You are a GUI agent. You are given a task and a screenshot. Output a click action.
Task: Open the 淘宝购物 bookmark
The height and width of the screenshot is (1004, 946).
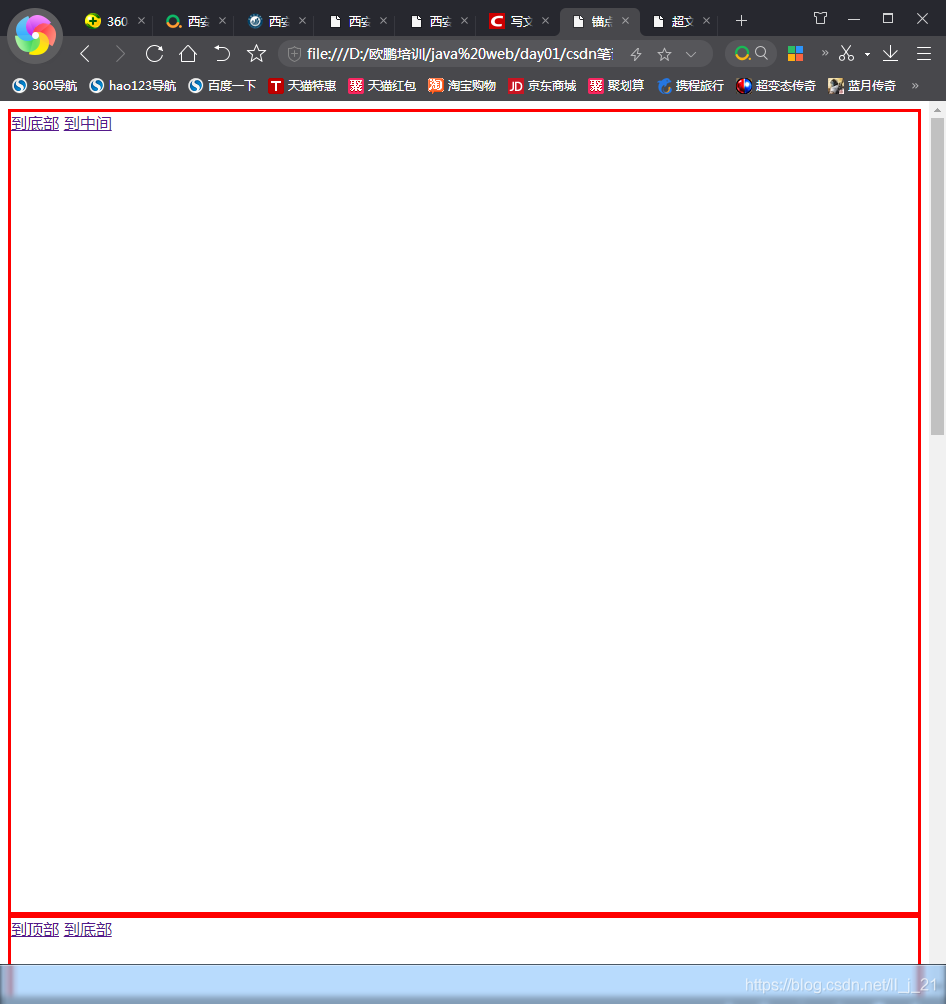462,86
